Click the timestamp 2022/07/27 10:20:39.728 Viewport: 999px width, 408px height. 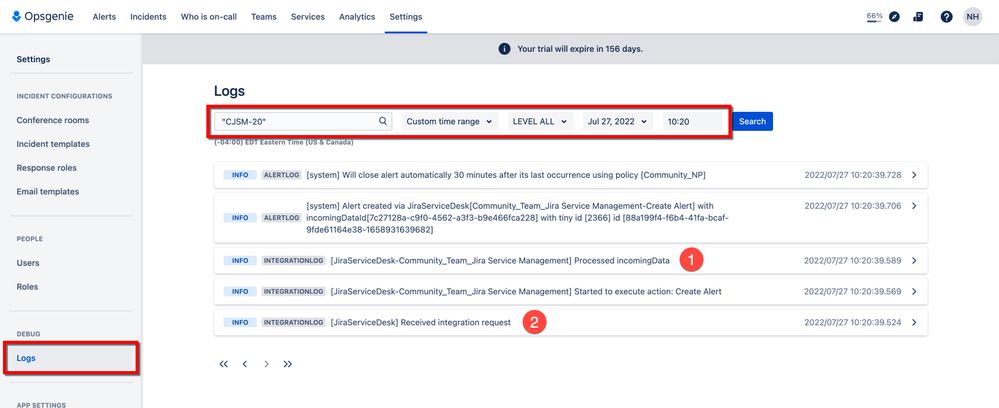pyautogui.click(x=852, y=175)
